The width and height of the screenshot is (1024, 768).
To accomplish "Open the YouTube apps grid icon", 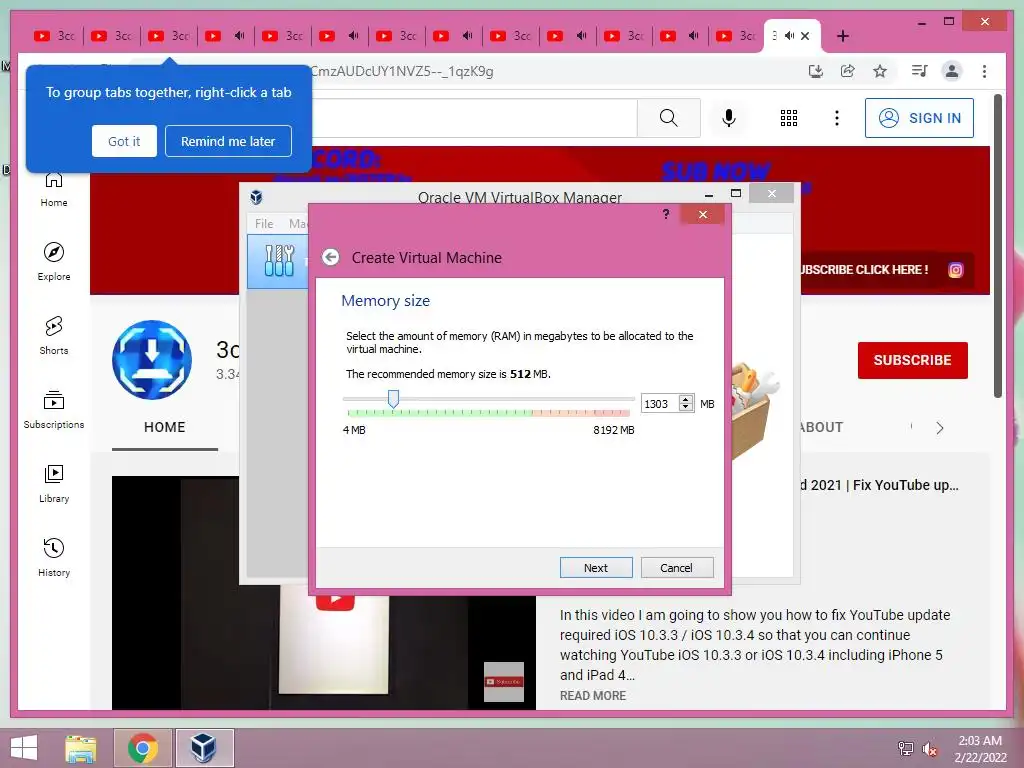I will tap(789, 118).
